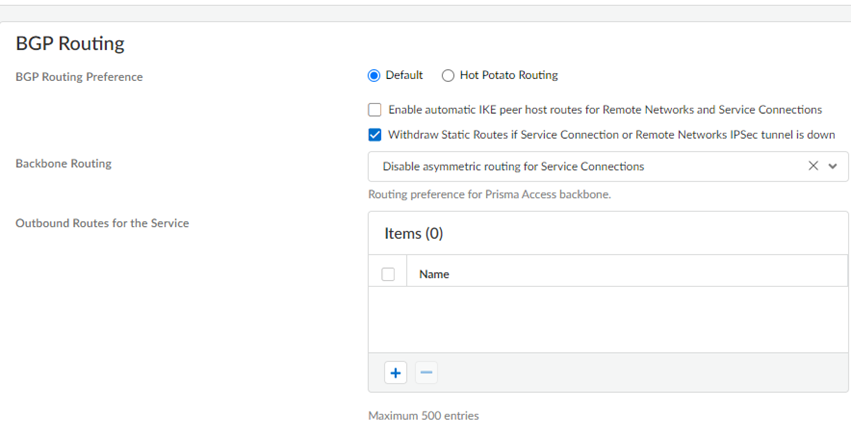Add a new outbound route entry
The image size is (851, 437).
click(x=396, y=373)
